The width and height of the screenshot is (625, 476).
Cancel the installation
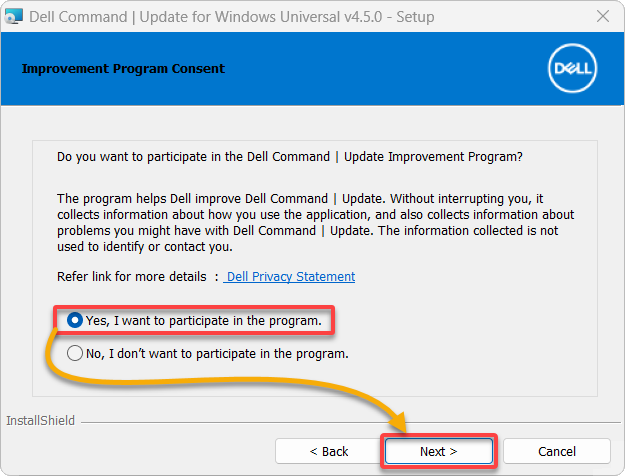tap(557, 451)
